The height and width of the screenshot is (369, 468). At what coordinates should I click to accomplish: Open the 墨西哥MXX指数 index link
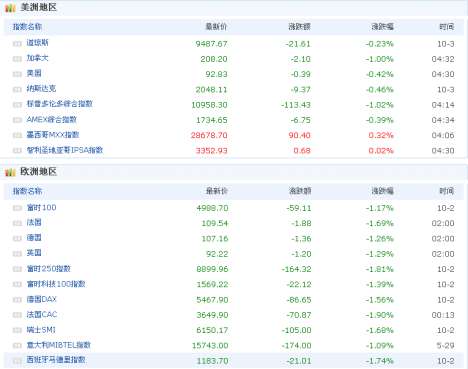point(53,135)
